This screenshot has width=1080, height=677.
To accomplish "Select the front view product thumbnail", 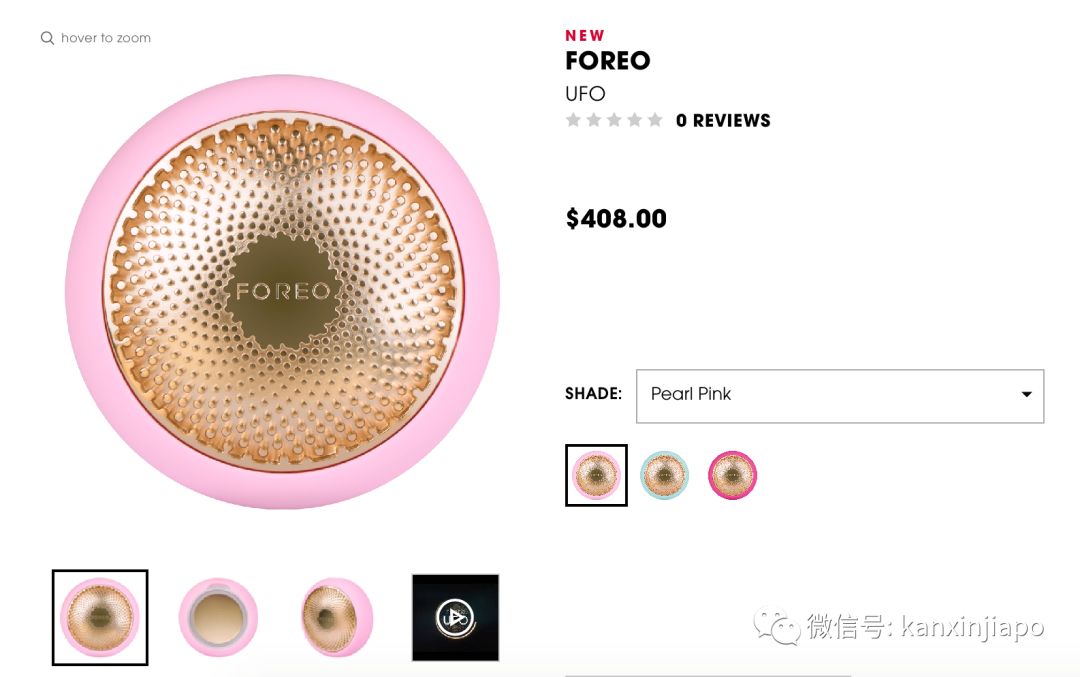I will [x=100, y=617].
